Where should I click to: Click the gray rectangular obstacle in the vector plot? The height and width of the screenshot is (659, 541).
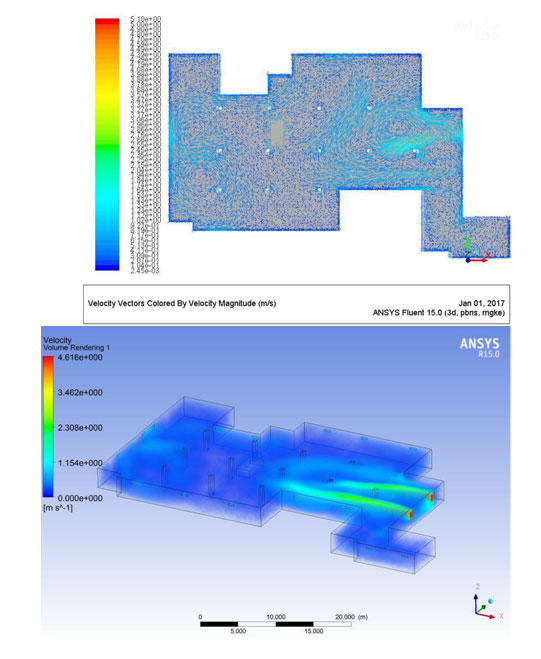pyautogui.click(x=277, y=133)
